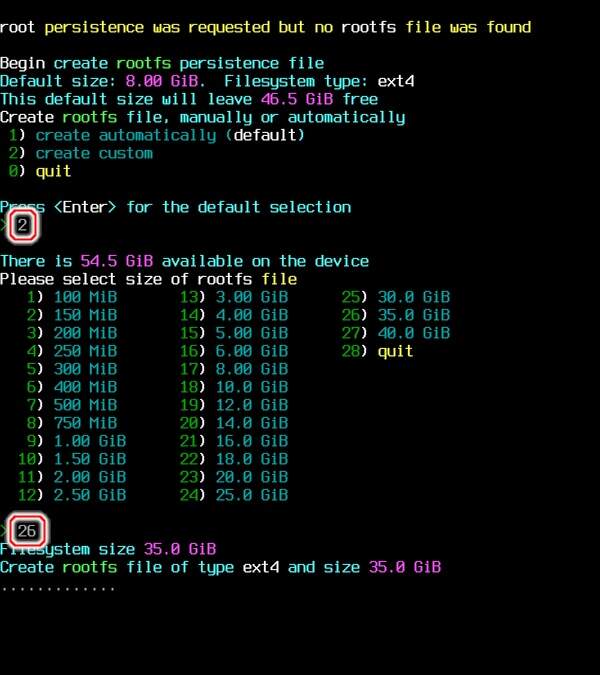Select option 1 'create automatically (default)'
This screenshot has height=675, width=600.
click(169, 135)
